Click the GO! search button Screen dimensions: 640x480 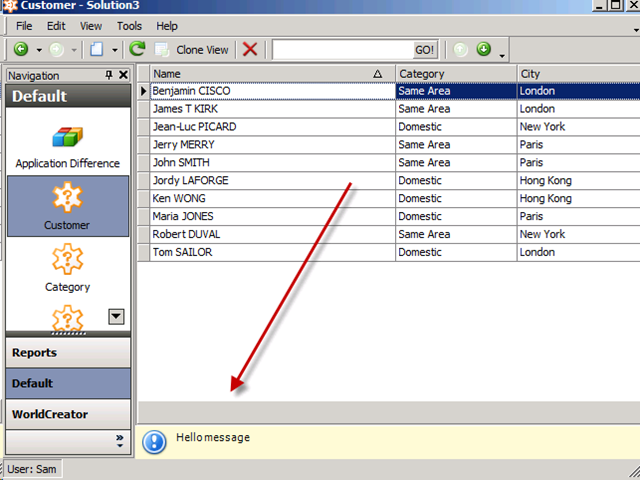pyautogui.click(x=424, y=50)
